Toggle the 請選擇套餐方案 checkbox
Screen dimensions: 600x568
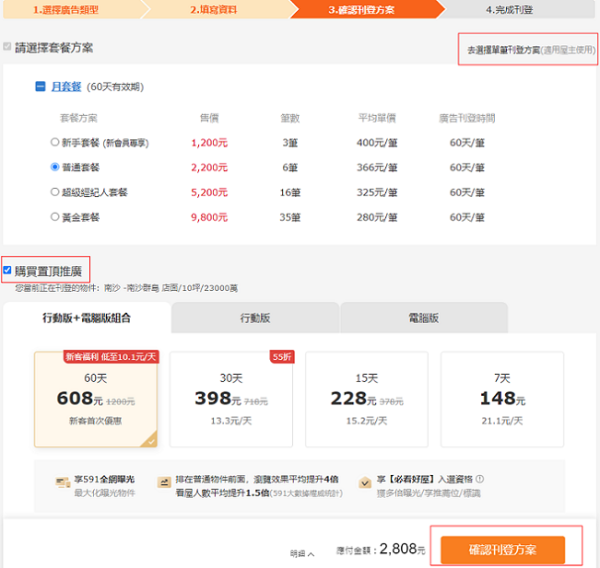(8, 47)
